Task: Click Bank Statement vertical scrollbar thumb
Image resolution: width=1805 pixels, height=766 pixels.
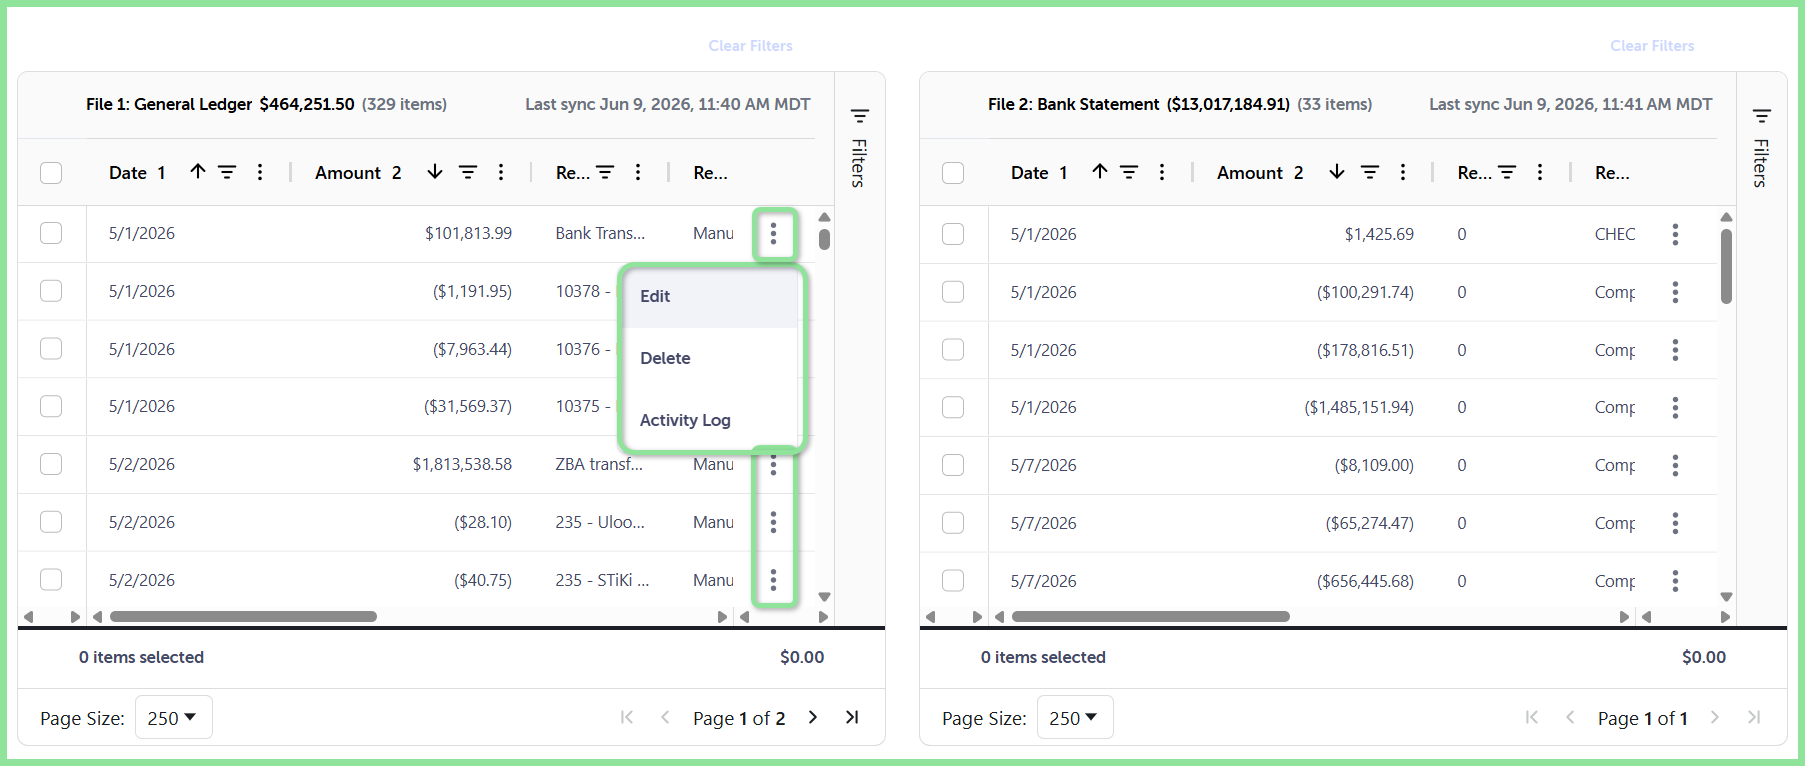Action: coord(1726,266)
